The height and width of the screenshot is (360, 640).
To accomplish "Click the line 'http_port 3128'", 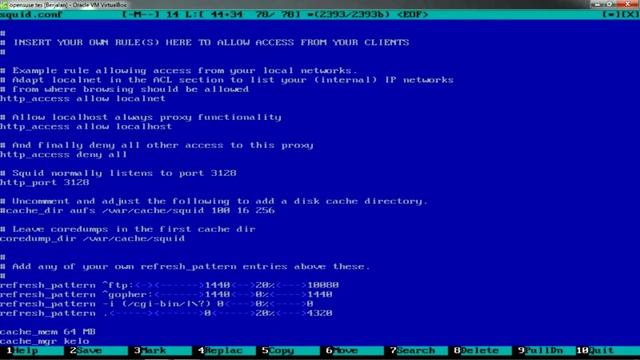I will coord(44,182).
